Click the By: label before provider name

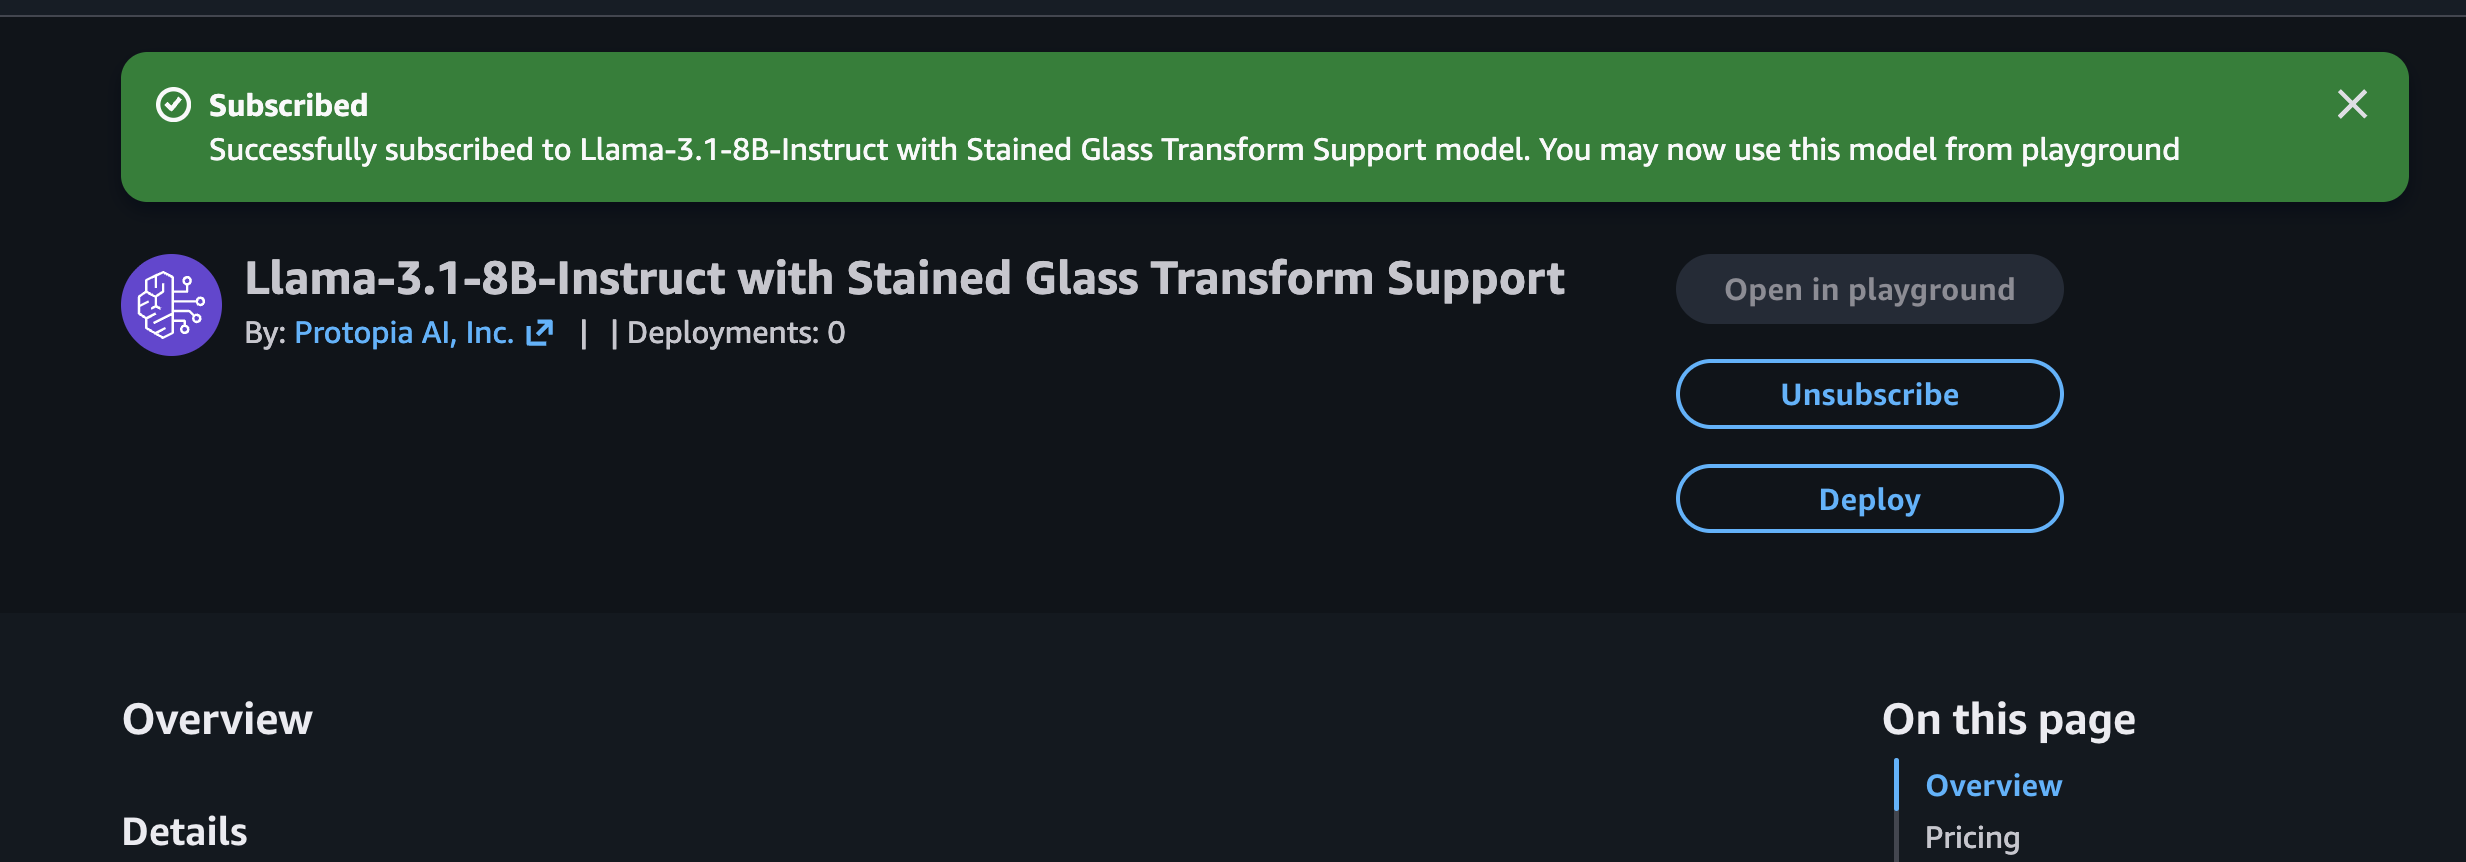pyautogui.click(x=266, y=333)
